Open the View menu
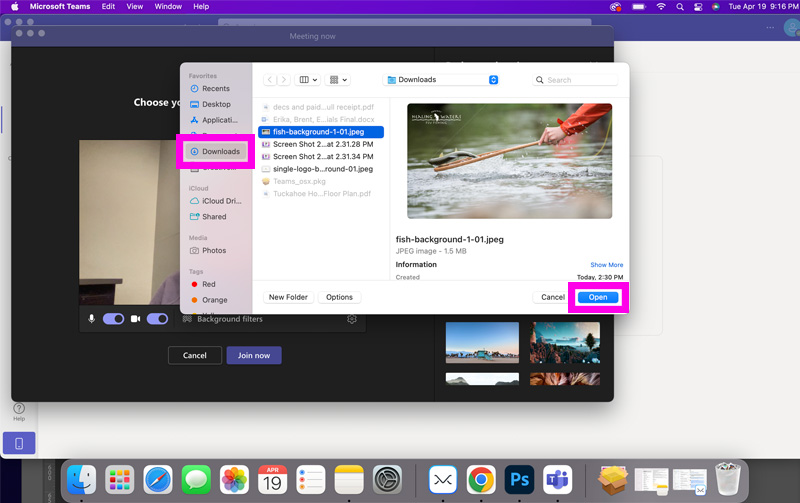The image size is (800, 503). coord(135,7)
